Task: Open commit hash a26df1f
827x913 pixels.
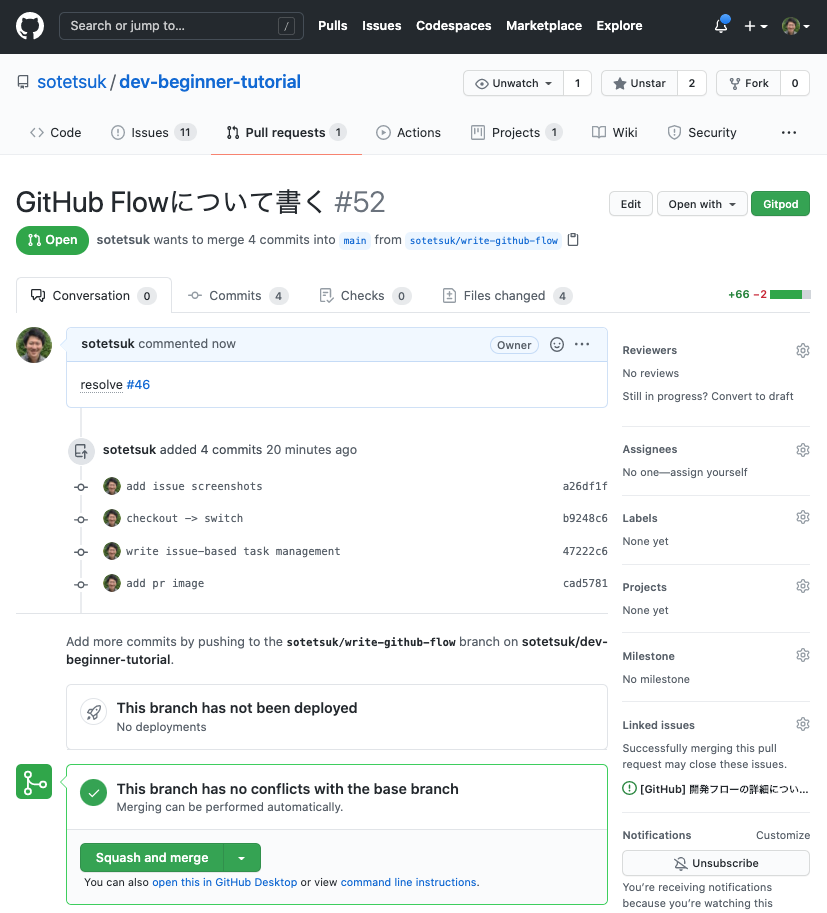Action: [x=585, y=486]
